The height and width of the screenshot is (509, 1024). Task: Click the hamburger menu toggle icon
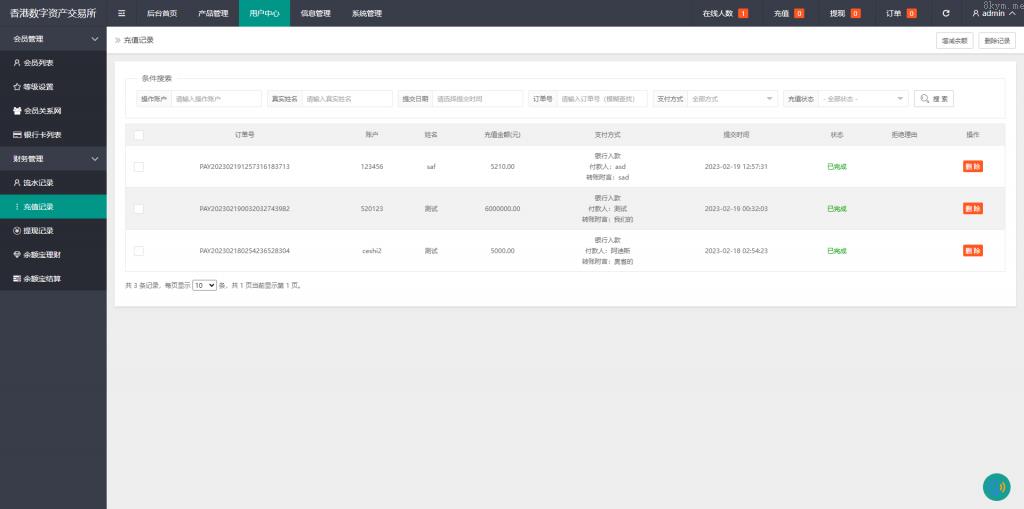click(122, 13)
